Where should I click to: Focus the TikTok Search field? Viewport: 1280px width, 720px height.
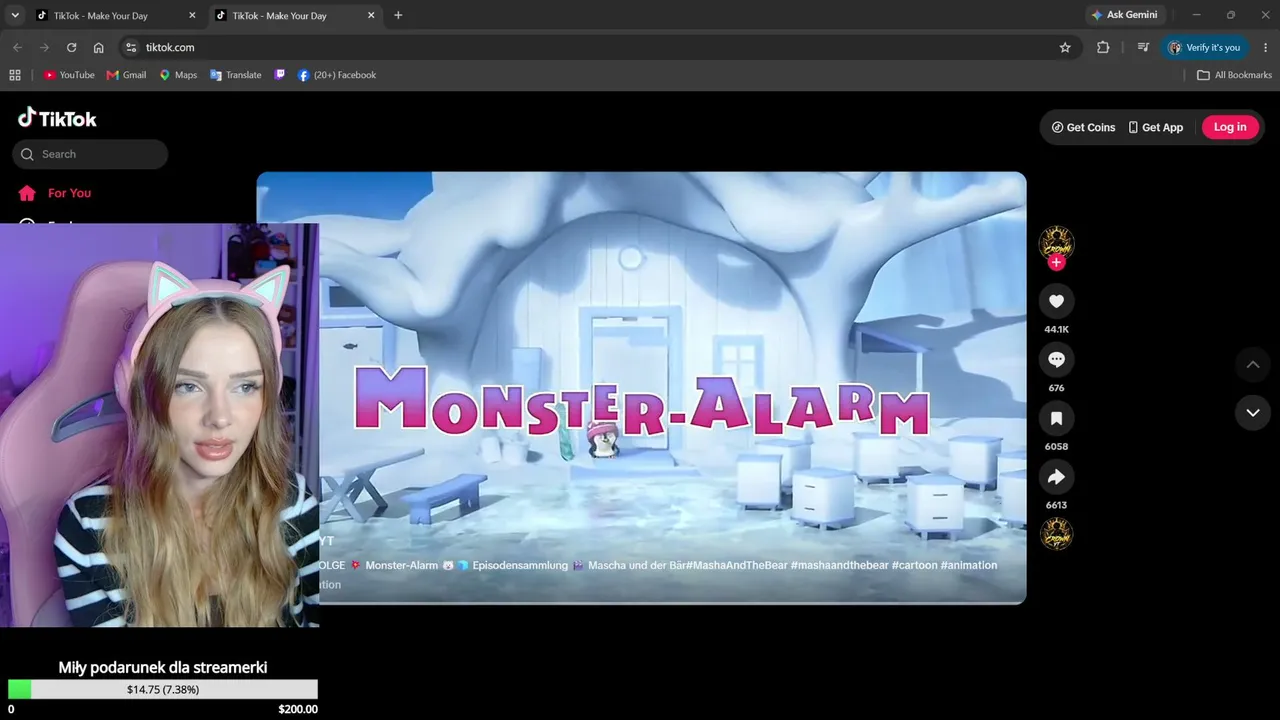point(90,154)
